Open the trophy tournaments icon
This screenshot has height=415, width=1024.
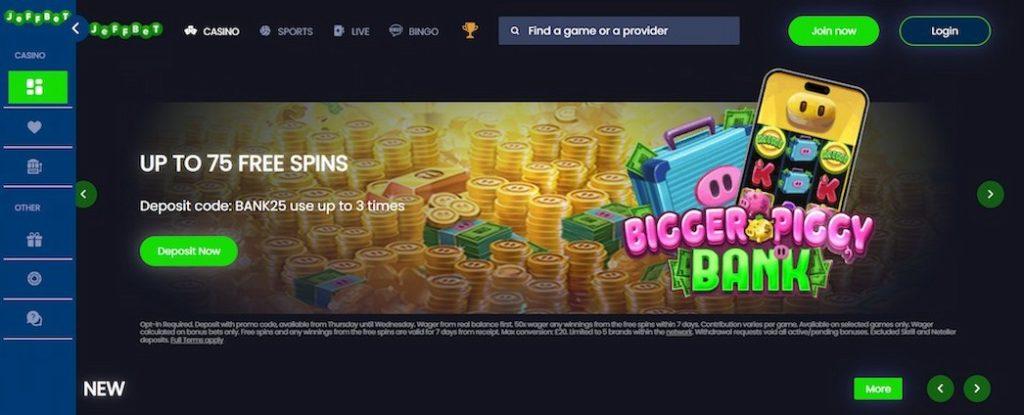coord(470,30)
